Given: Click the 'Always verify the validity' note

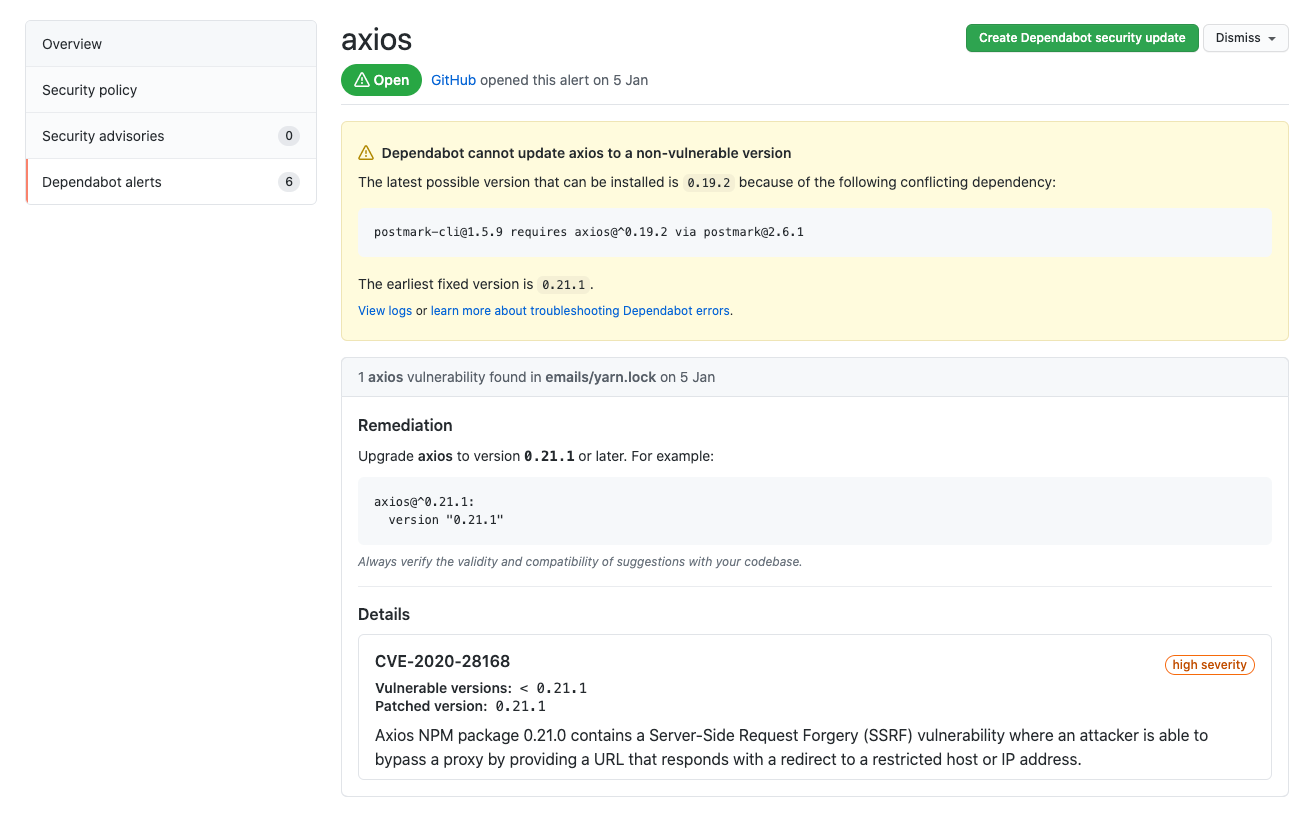Looking at the screenshot, I should pyautogui.click(x=580, y=562).
